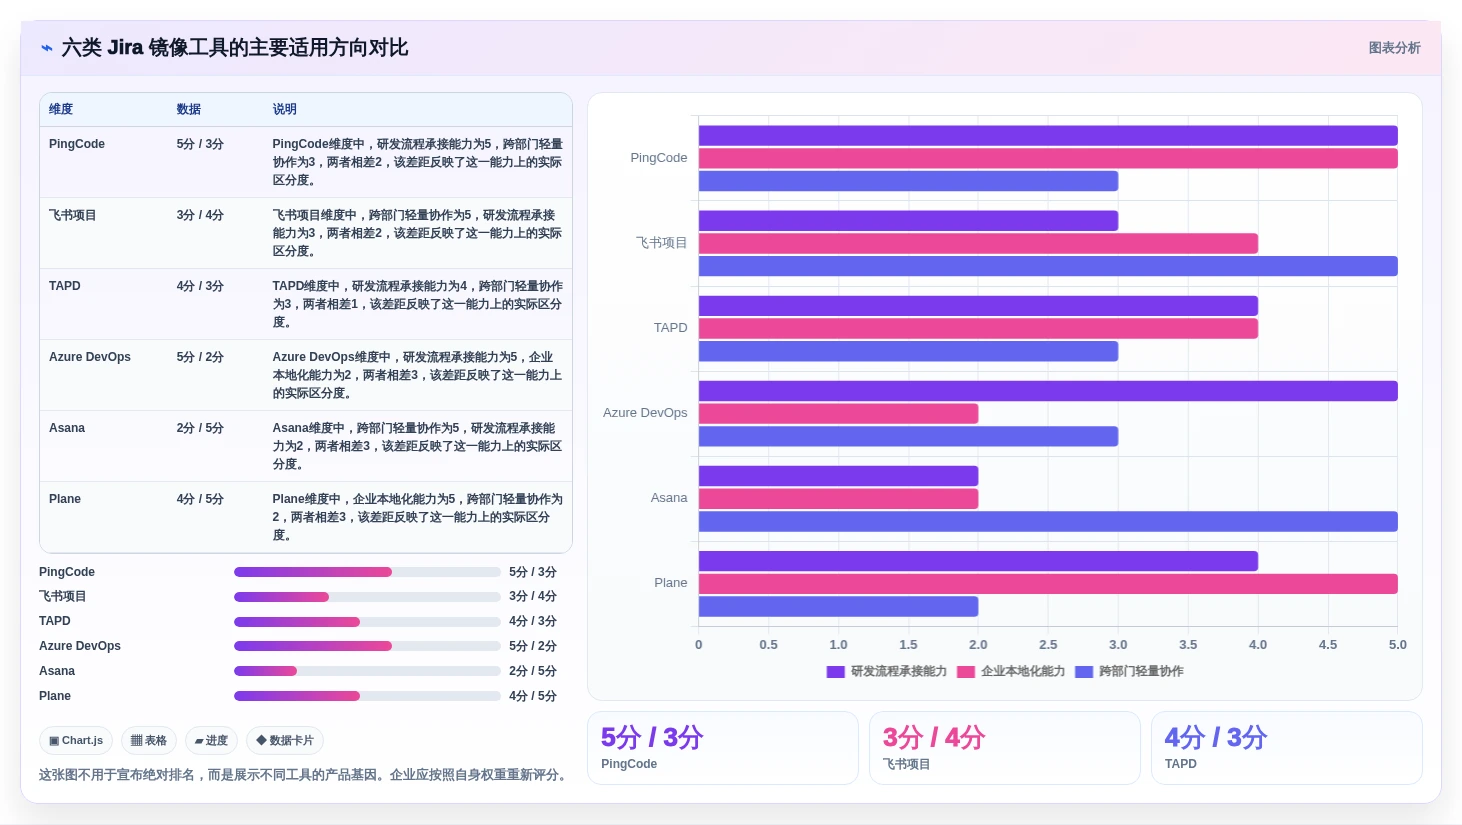
Task: Click the 说明 column header
Action: click(x=285, y=109)
